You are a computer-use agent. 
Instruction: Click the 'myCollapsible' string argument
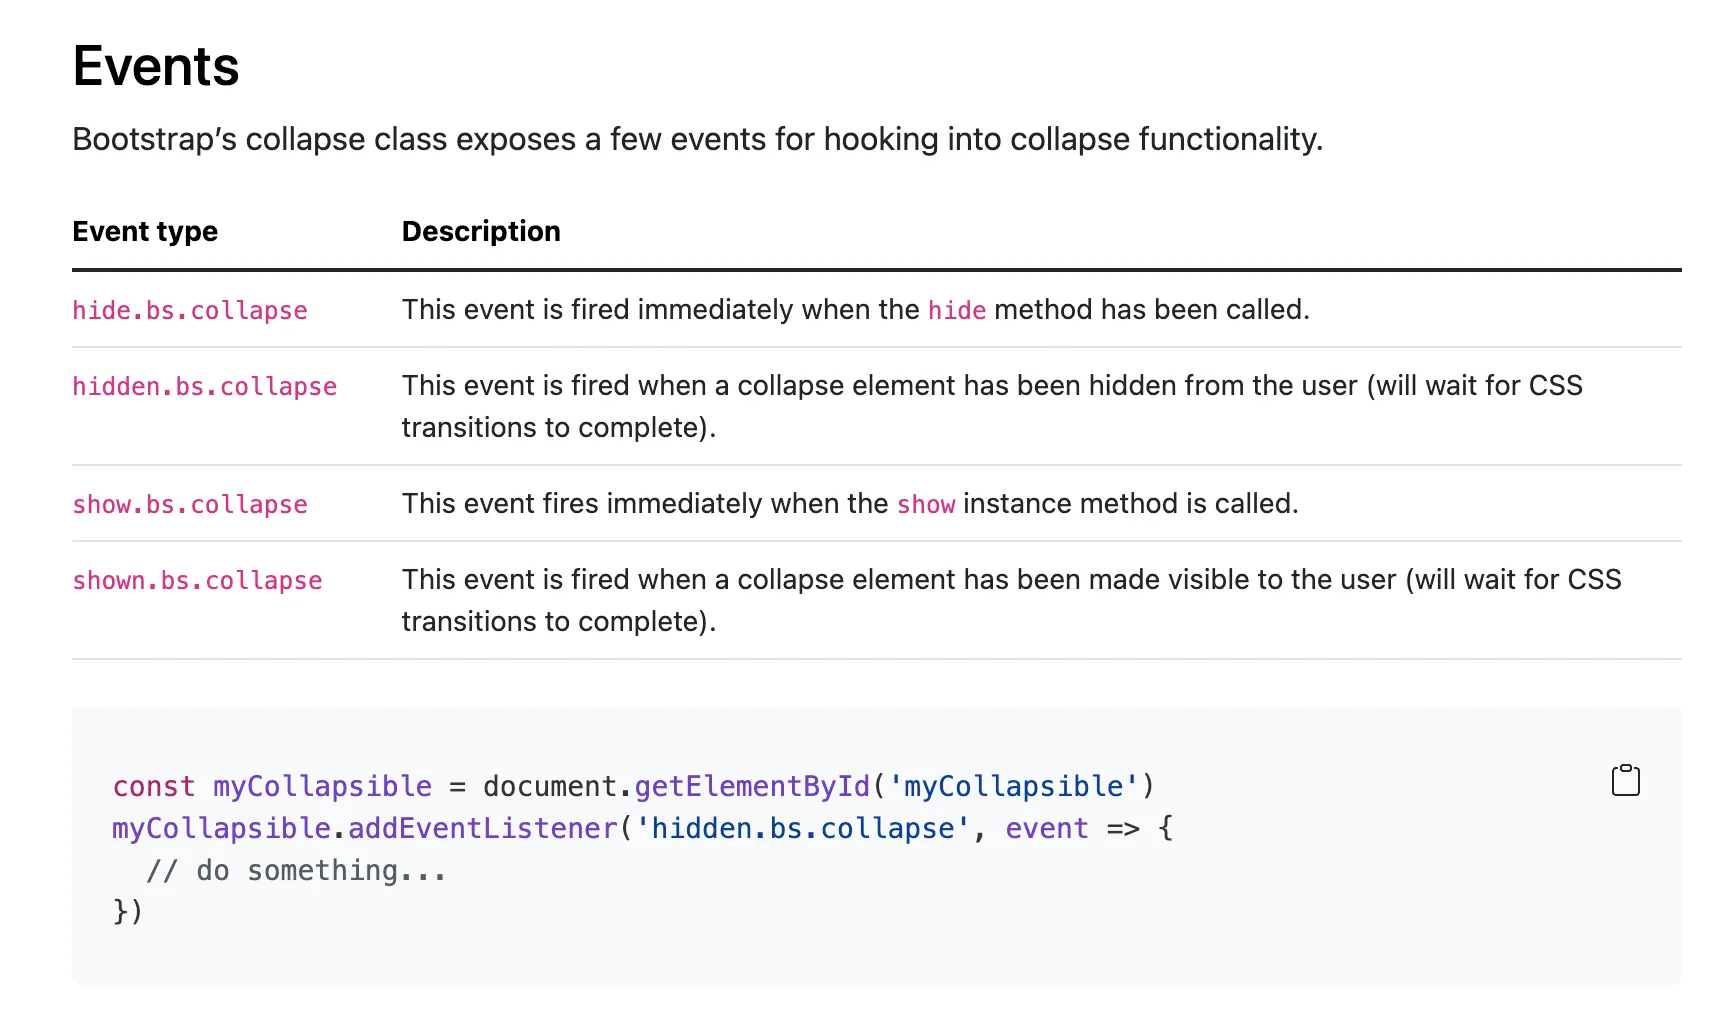[x=1013, y=787]
